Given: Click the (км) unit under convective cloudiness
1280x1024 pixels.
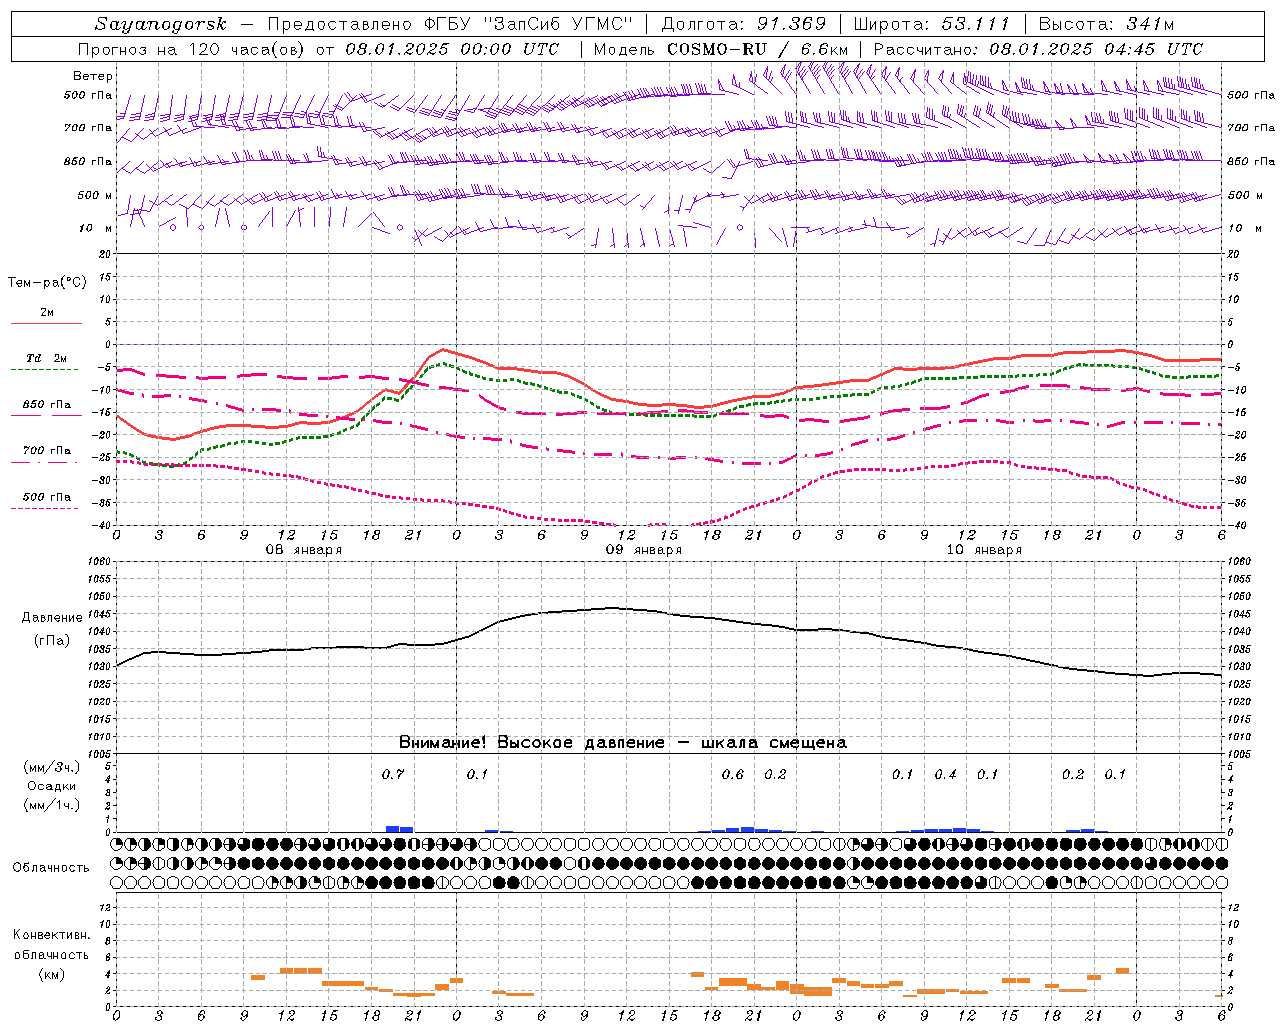Looking at the screenshot, I should [51, 974].
